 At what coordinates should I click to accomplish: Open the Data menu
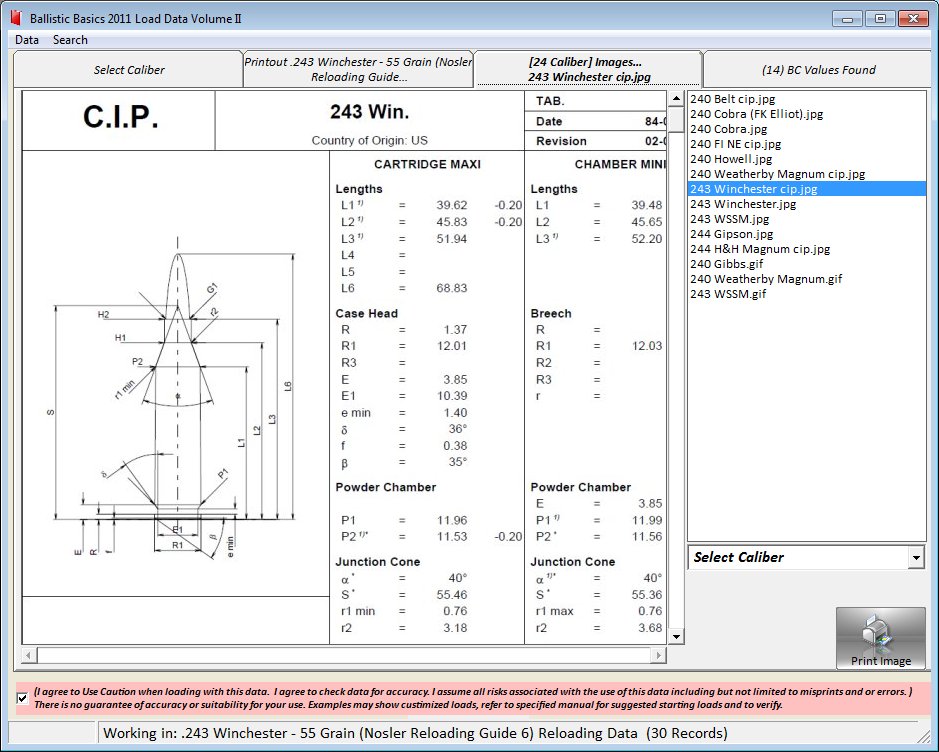click(27, 40)
